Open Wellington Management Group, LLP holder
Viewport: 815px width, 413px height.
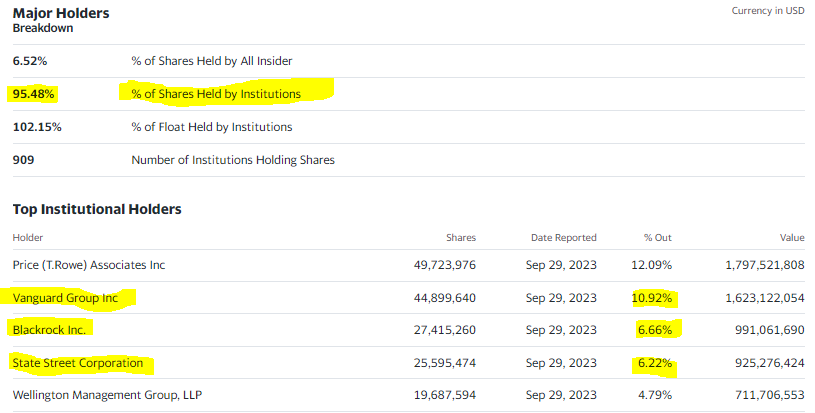(107, 395)
